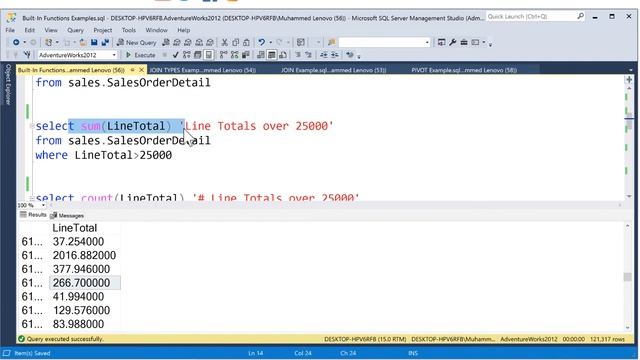Open the window layout dropdown arrow

tap(484, 42)
